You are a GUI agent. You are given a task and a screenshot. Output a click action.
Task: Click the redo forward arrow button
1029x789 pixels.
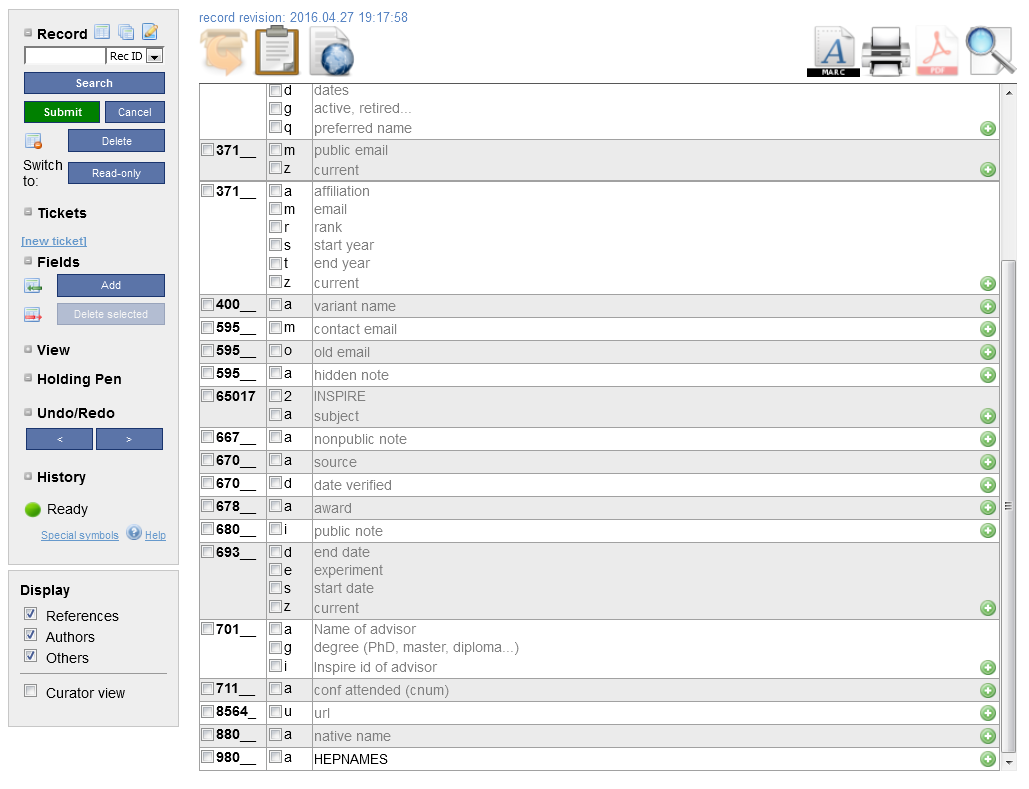[129, 439]
